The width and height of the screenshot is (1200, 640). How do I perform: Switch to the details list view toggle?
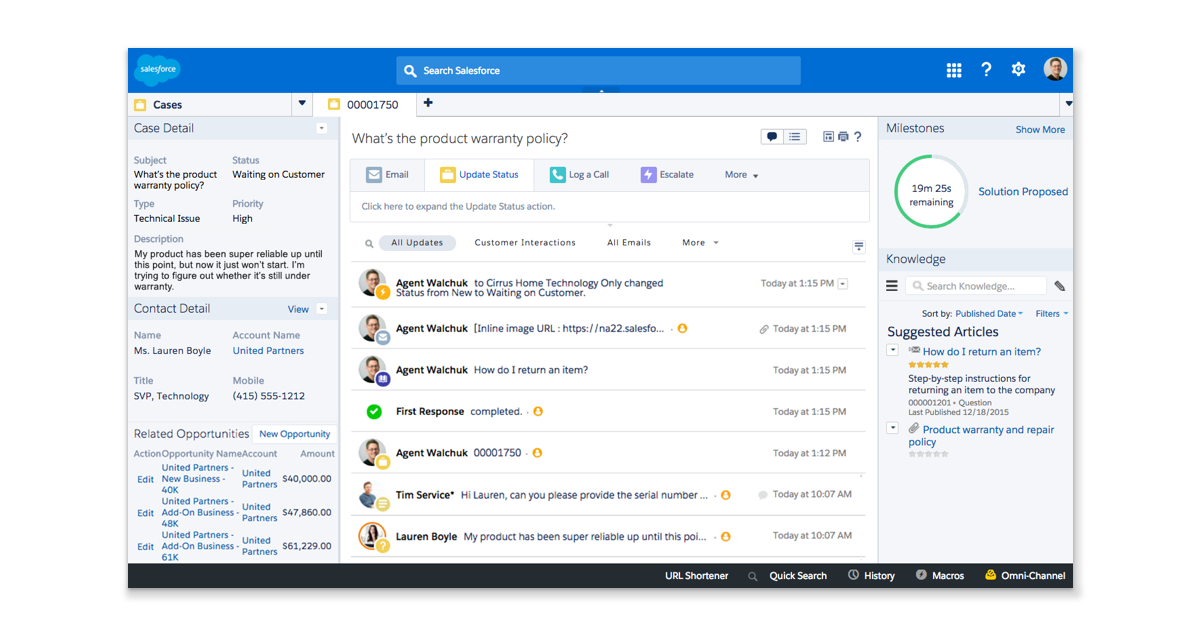(794, 137)
